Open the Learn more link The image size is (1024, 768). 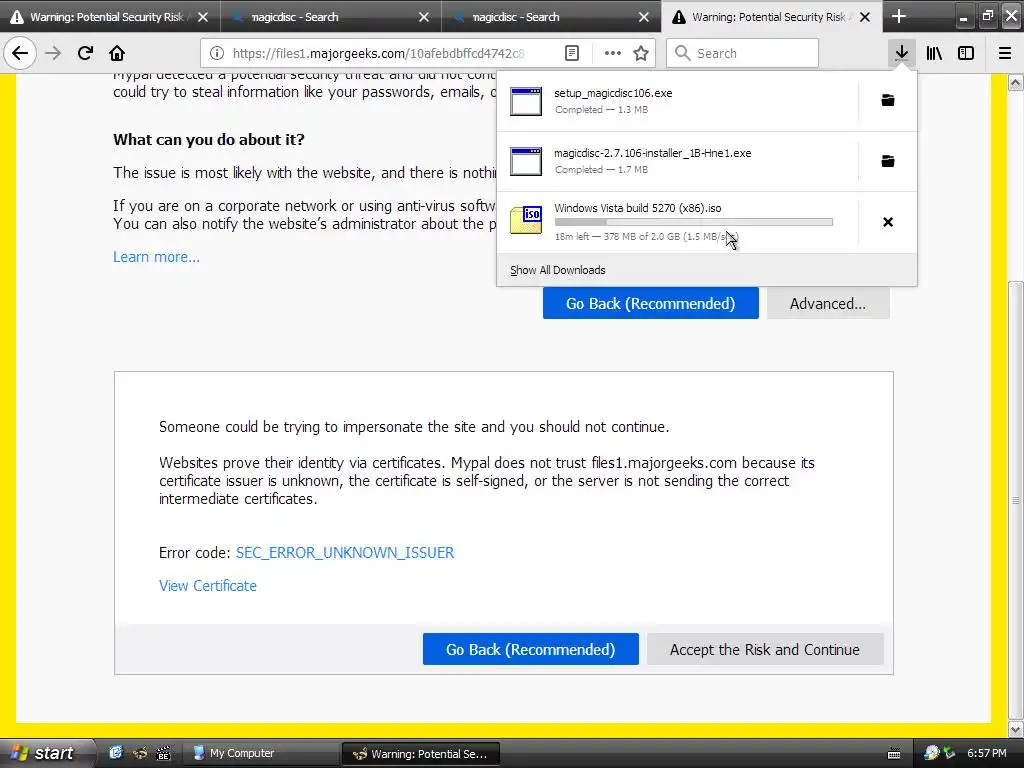click(156, 257)
